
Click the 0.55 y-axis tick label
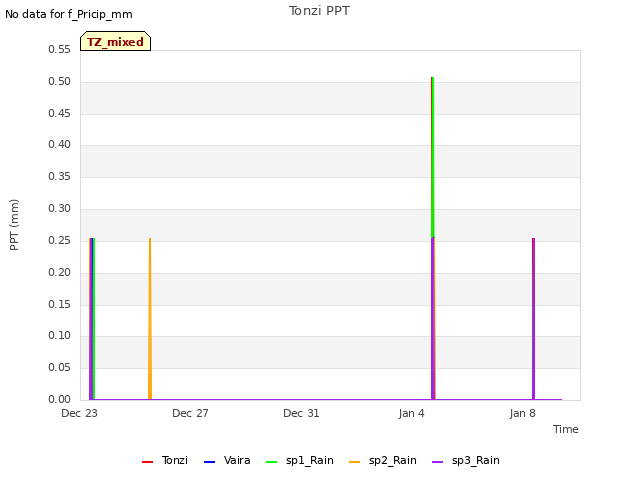coord(60,50)
